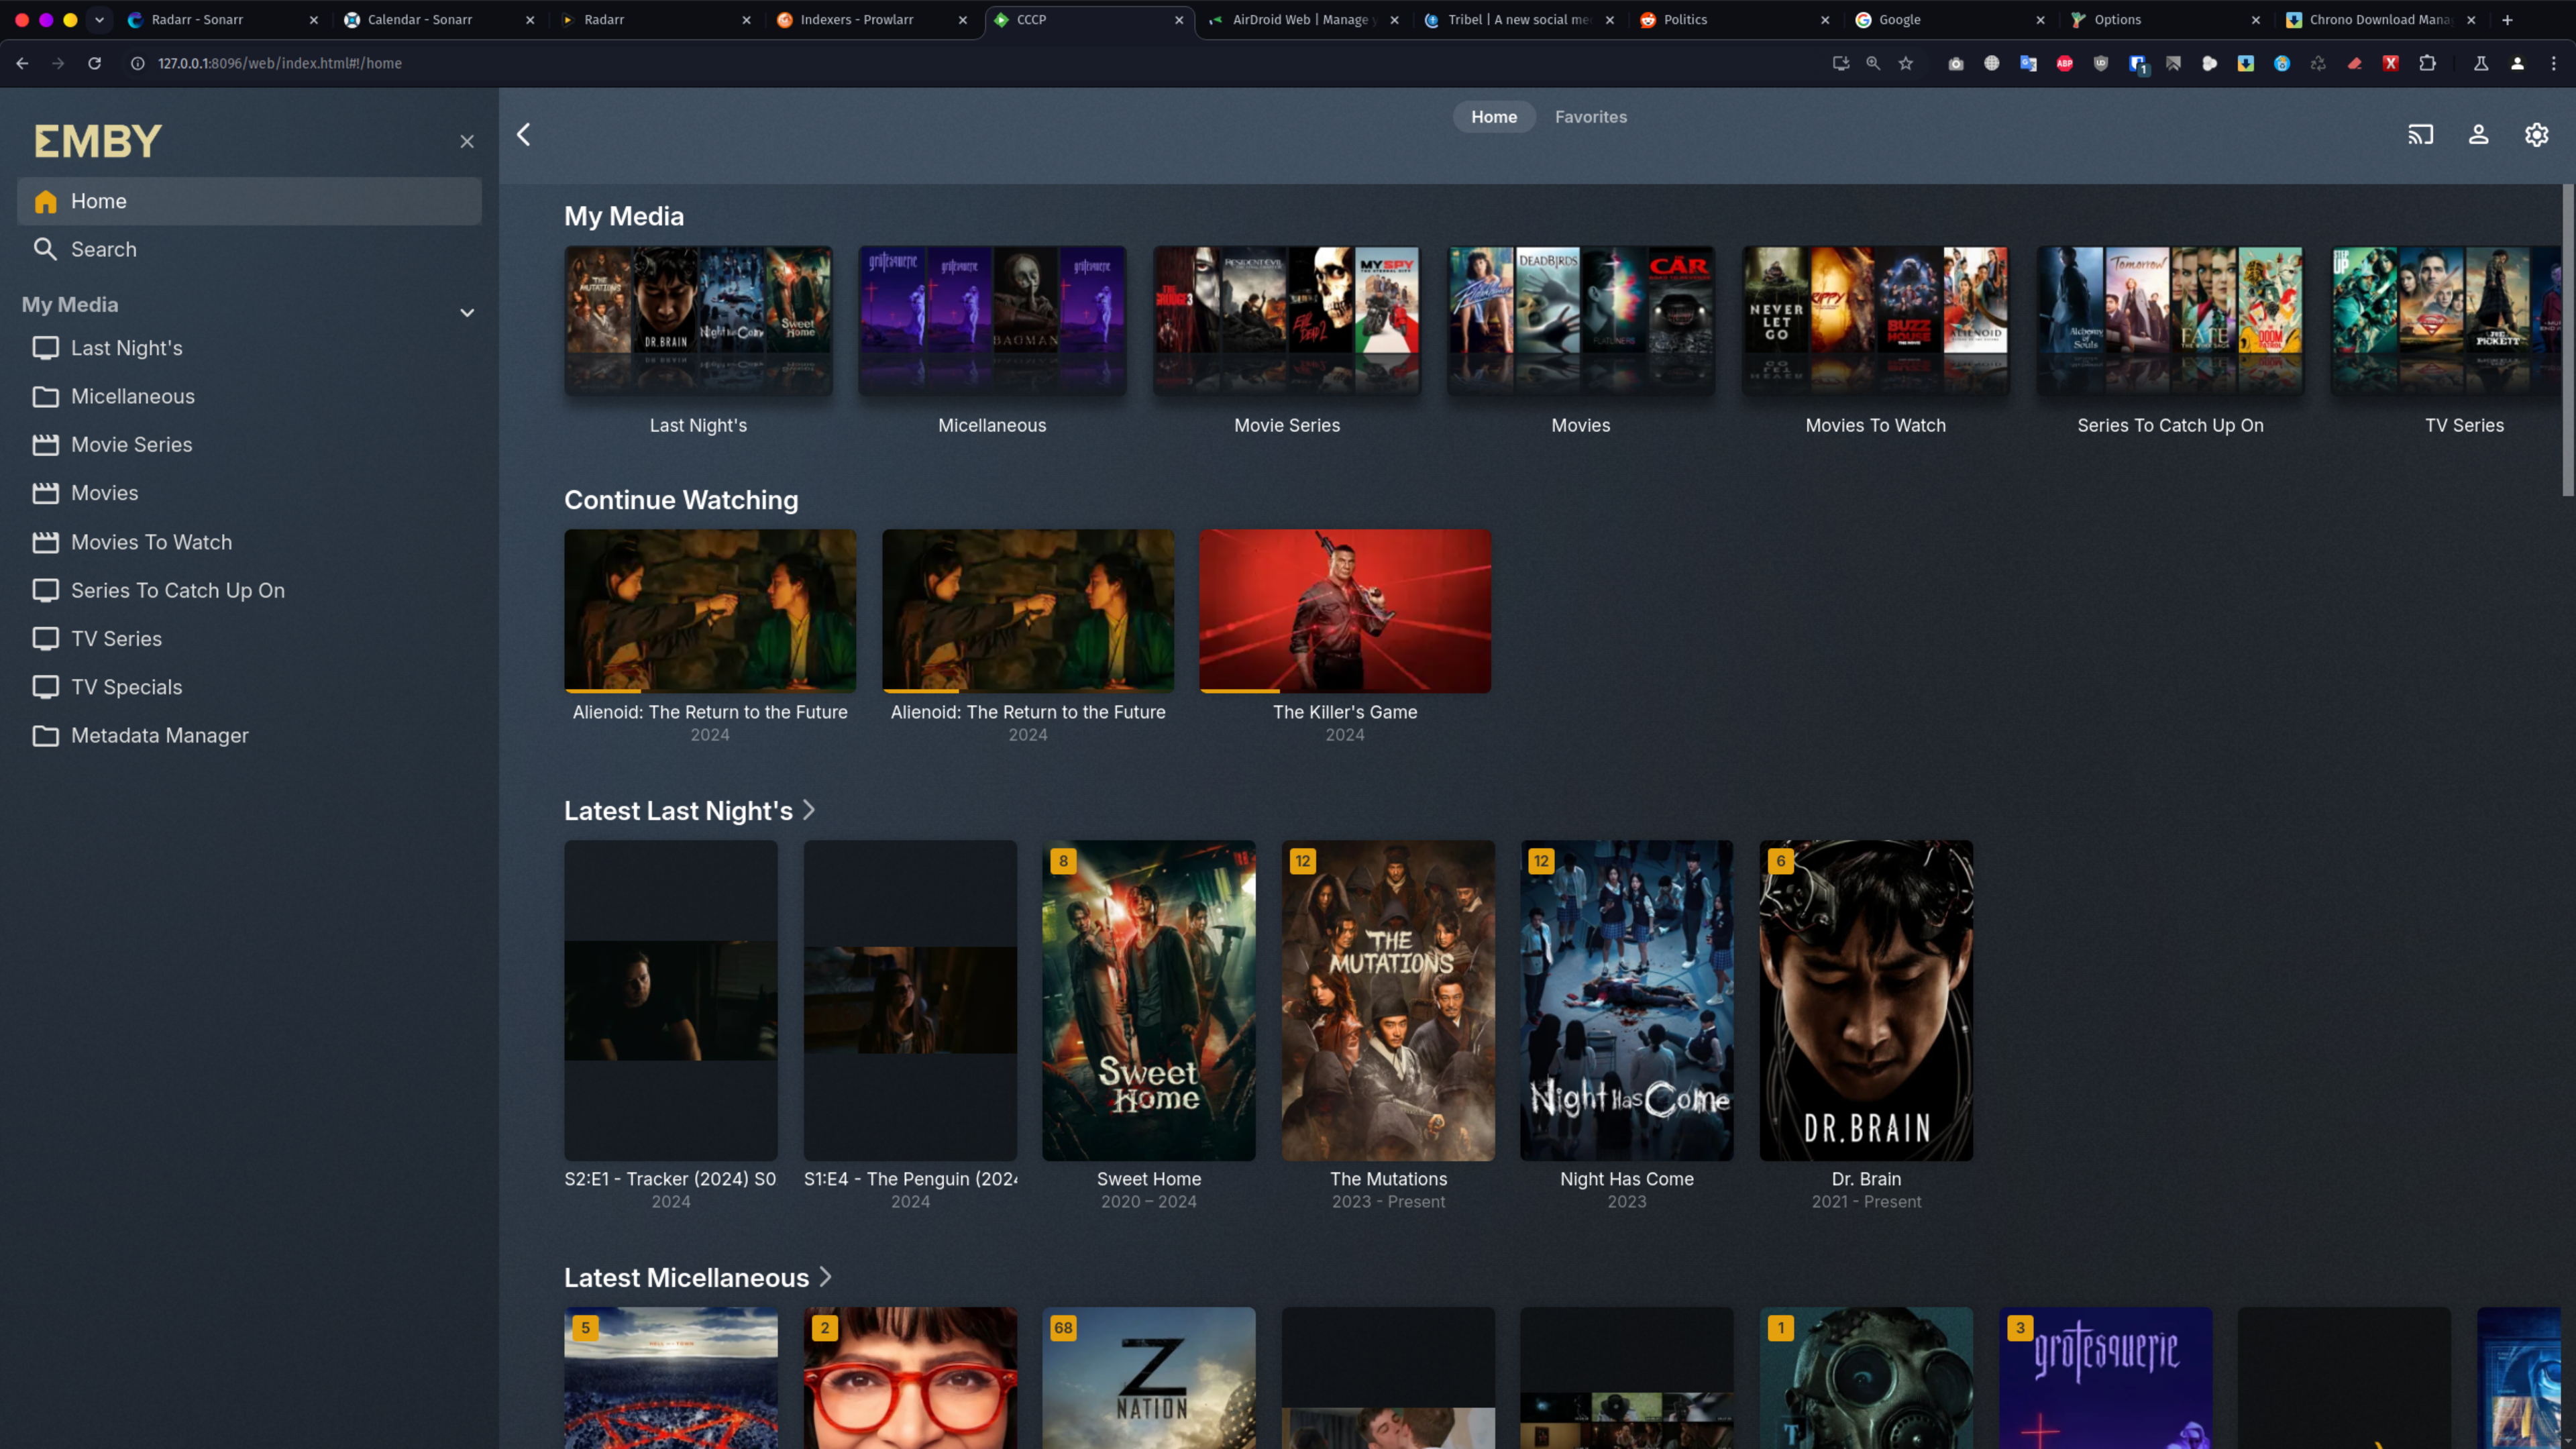The width and height of the screenshot is (2576, 1449).
Task: Click the back arrow in the Emby header
Action: [523, 134]
